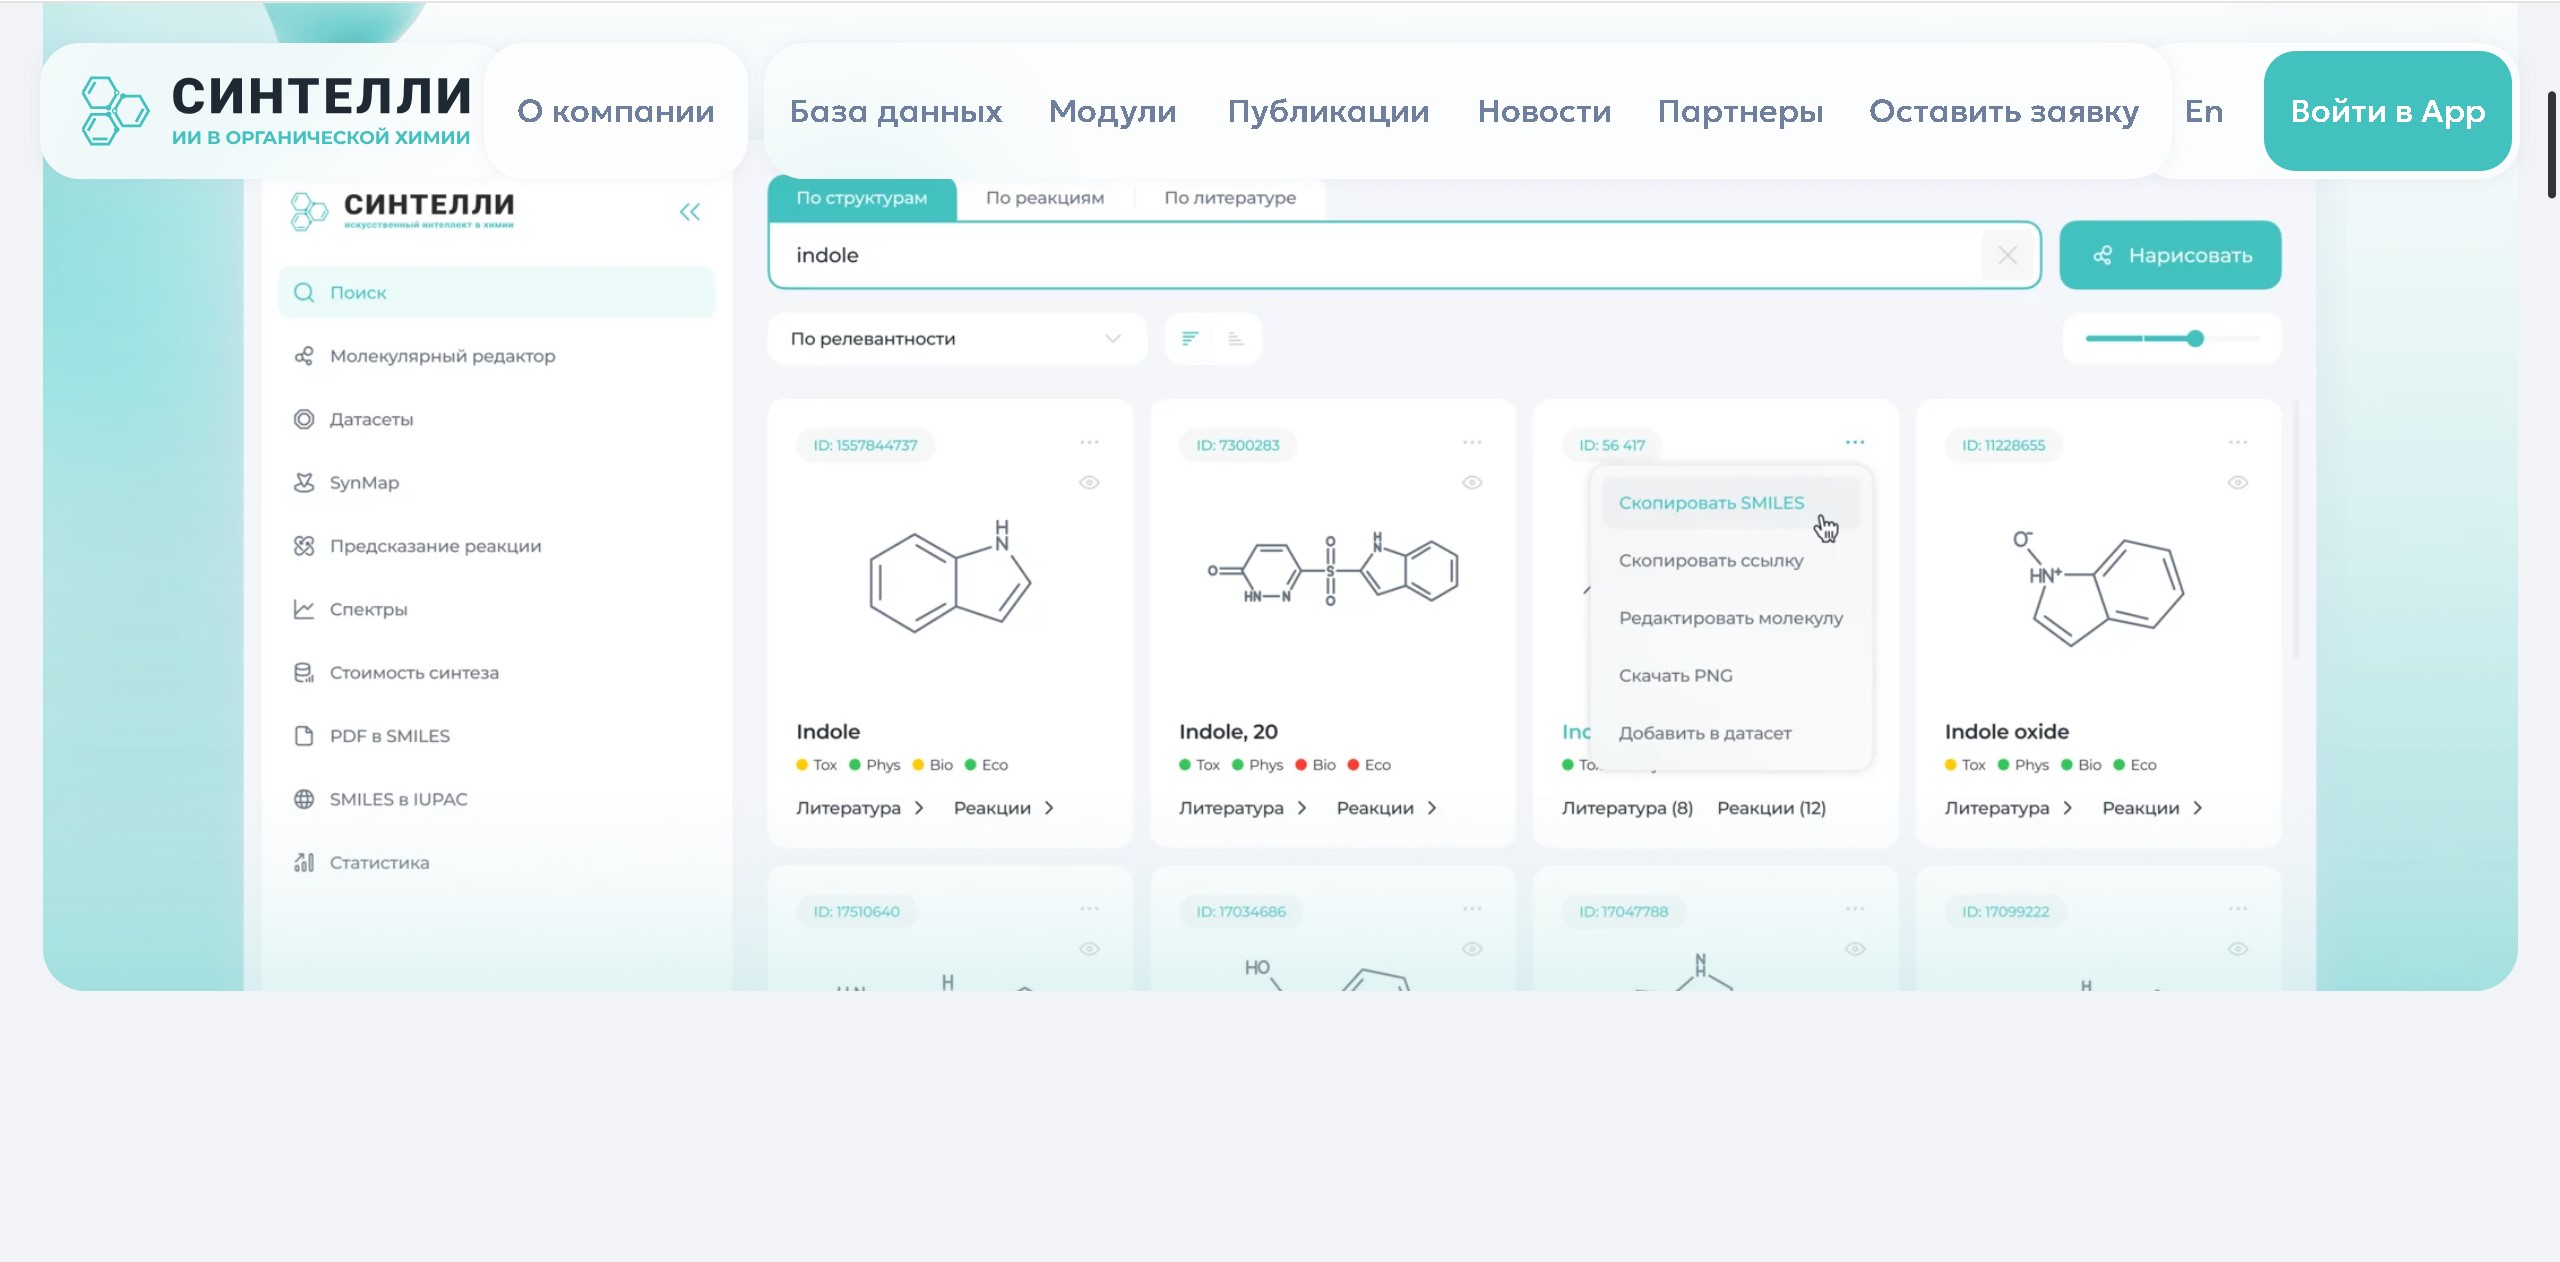
Task: Select ascending sort order icon
Action: 1236,339
